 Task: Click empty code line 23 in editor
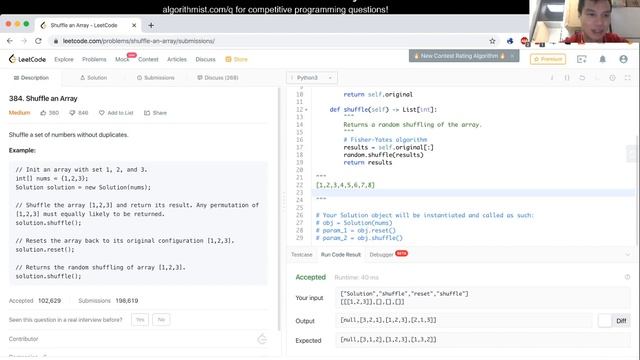coord(473,193)
